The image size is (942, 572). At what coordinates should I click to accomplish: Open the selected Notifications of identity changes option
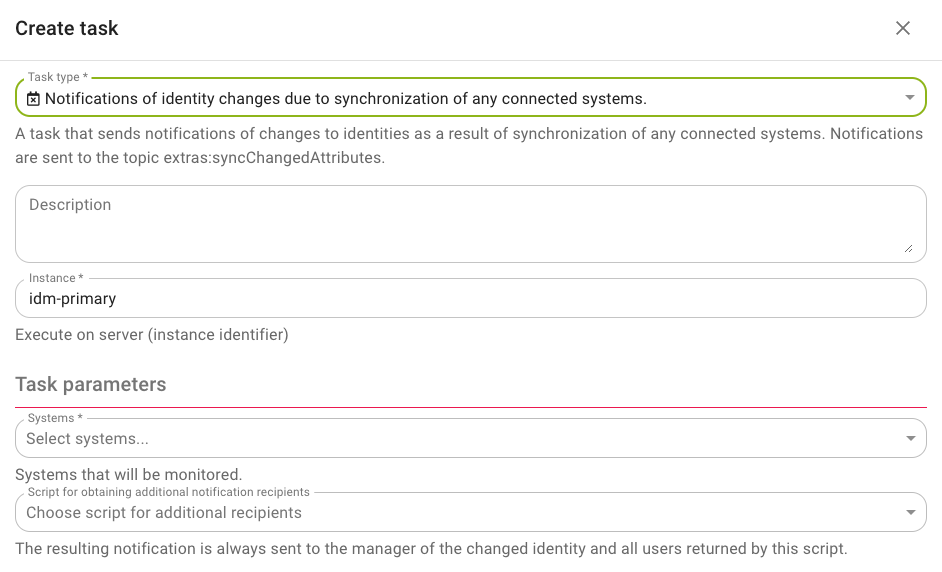345,99
